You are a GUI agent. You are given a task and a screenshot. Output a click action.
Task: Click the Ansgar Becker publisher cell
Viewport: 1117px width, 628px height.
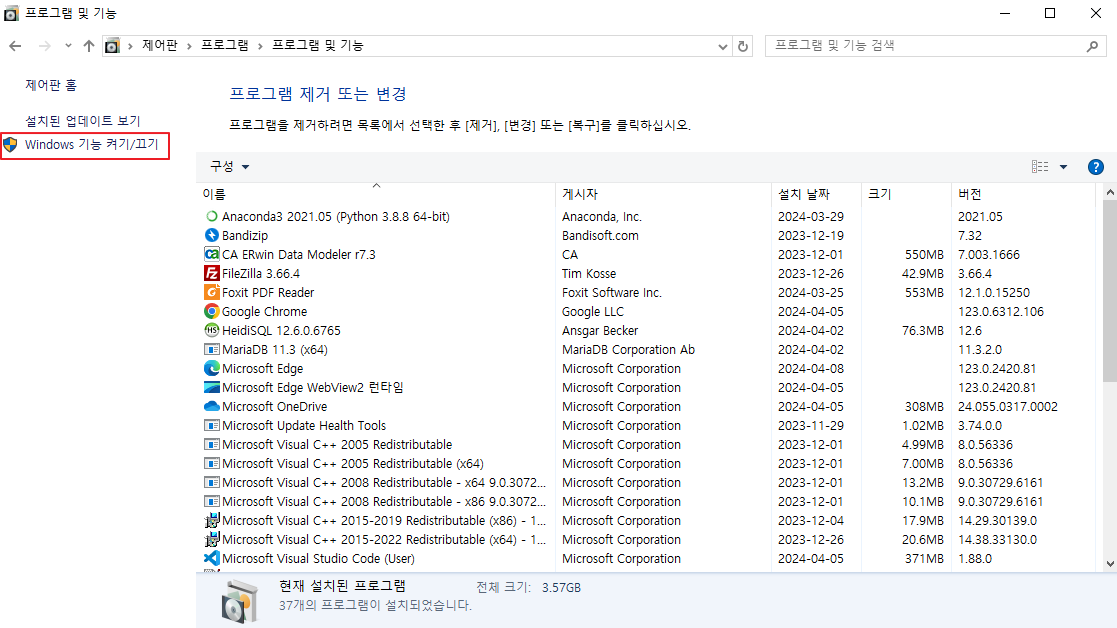click(600, 330)
